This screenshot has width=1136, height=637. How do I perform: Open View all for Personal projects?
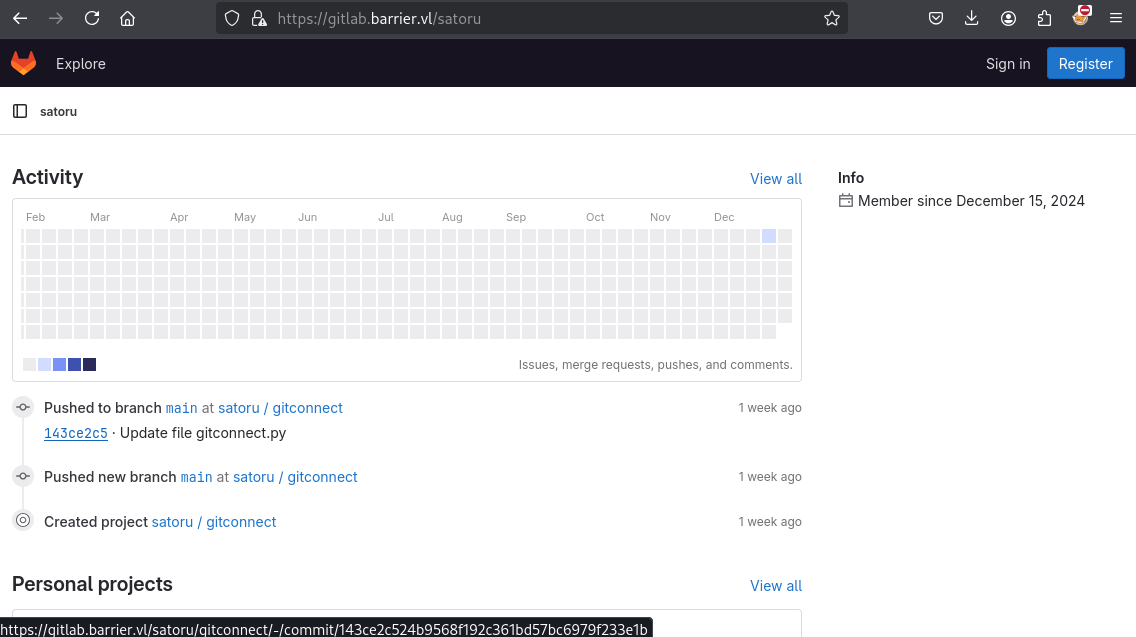[775, 586]
